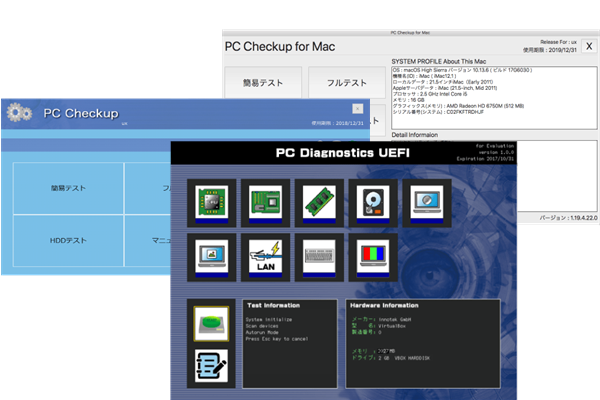Click the 'Detail Informaion' label
The width and height of the screenshot is (600, 400).
(414, 135)
